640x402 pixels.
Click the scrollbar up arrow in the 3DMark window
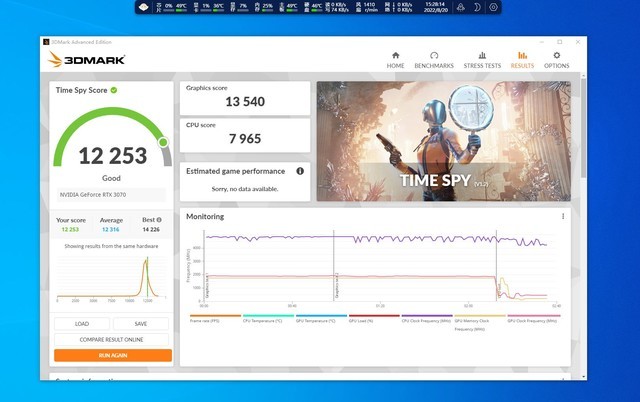[583, 76]
